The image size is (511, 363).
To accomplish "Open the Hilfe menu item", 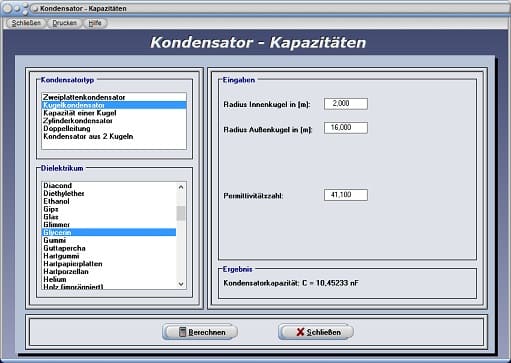I will [x=95, y=23].
